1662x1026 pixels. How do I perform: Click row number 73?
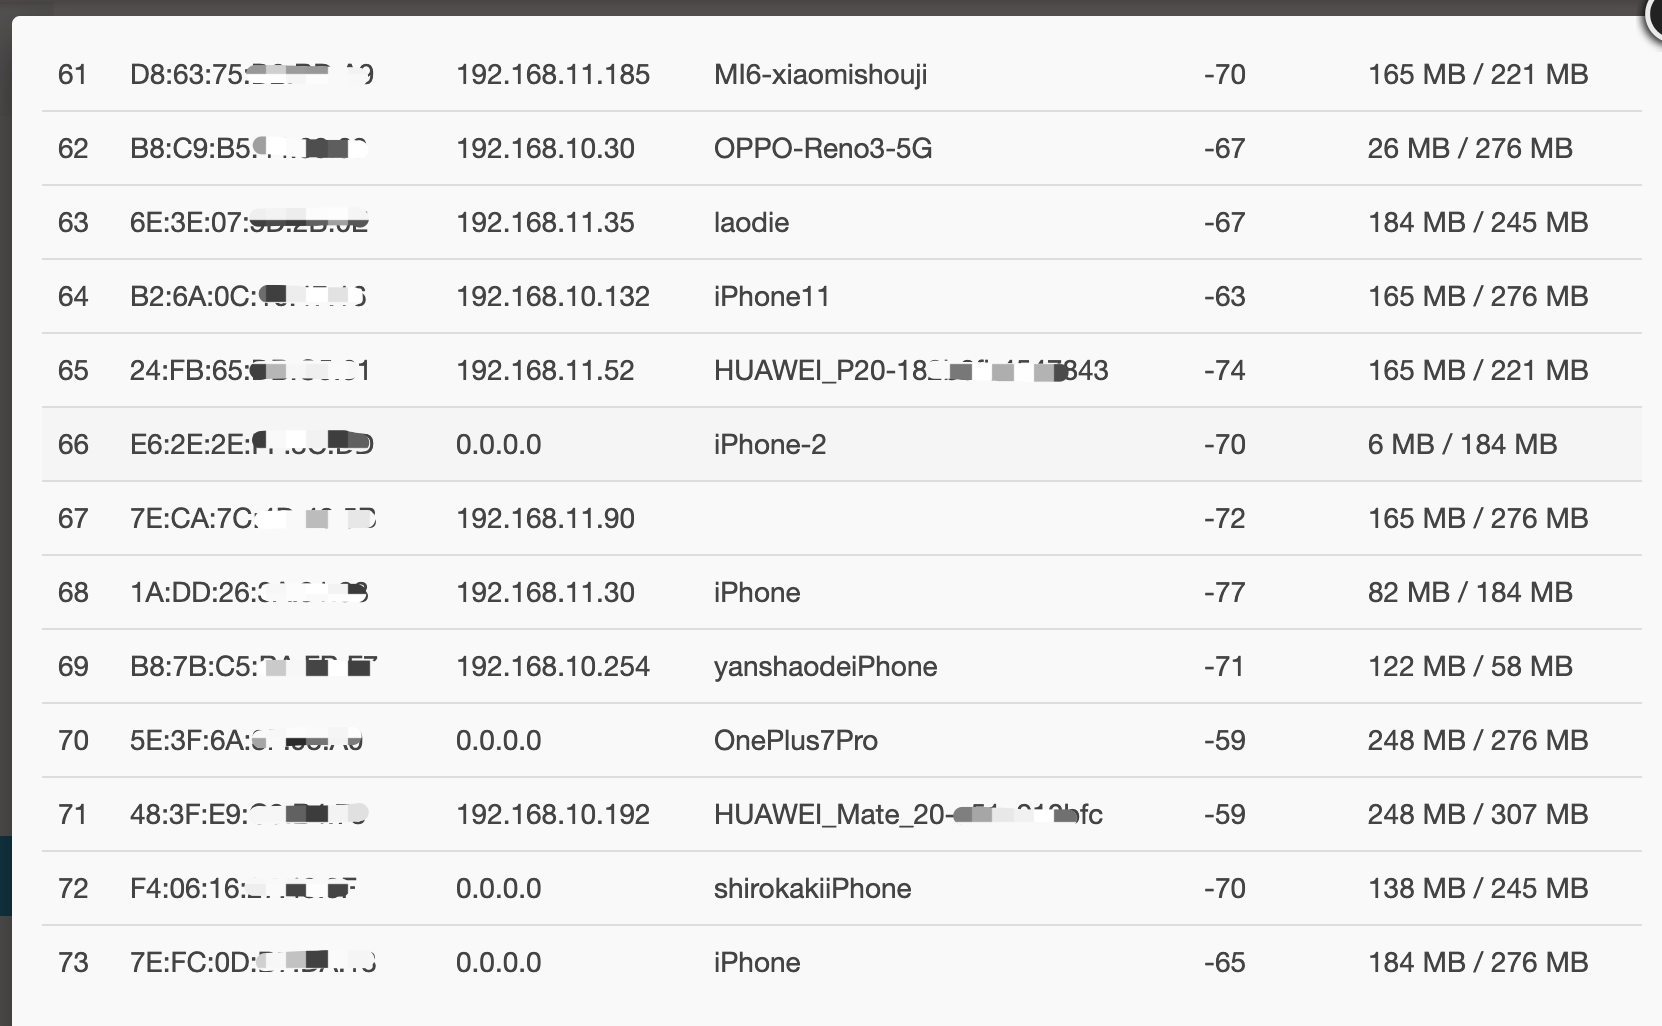pos(73,963)
